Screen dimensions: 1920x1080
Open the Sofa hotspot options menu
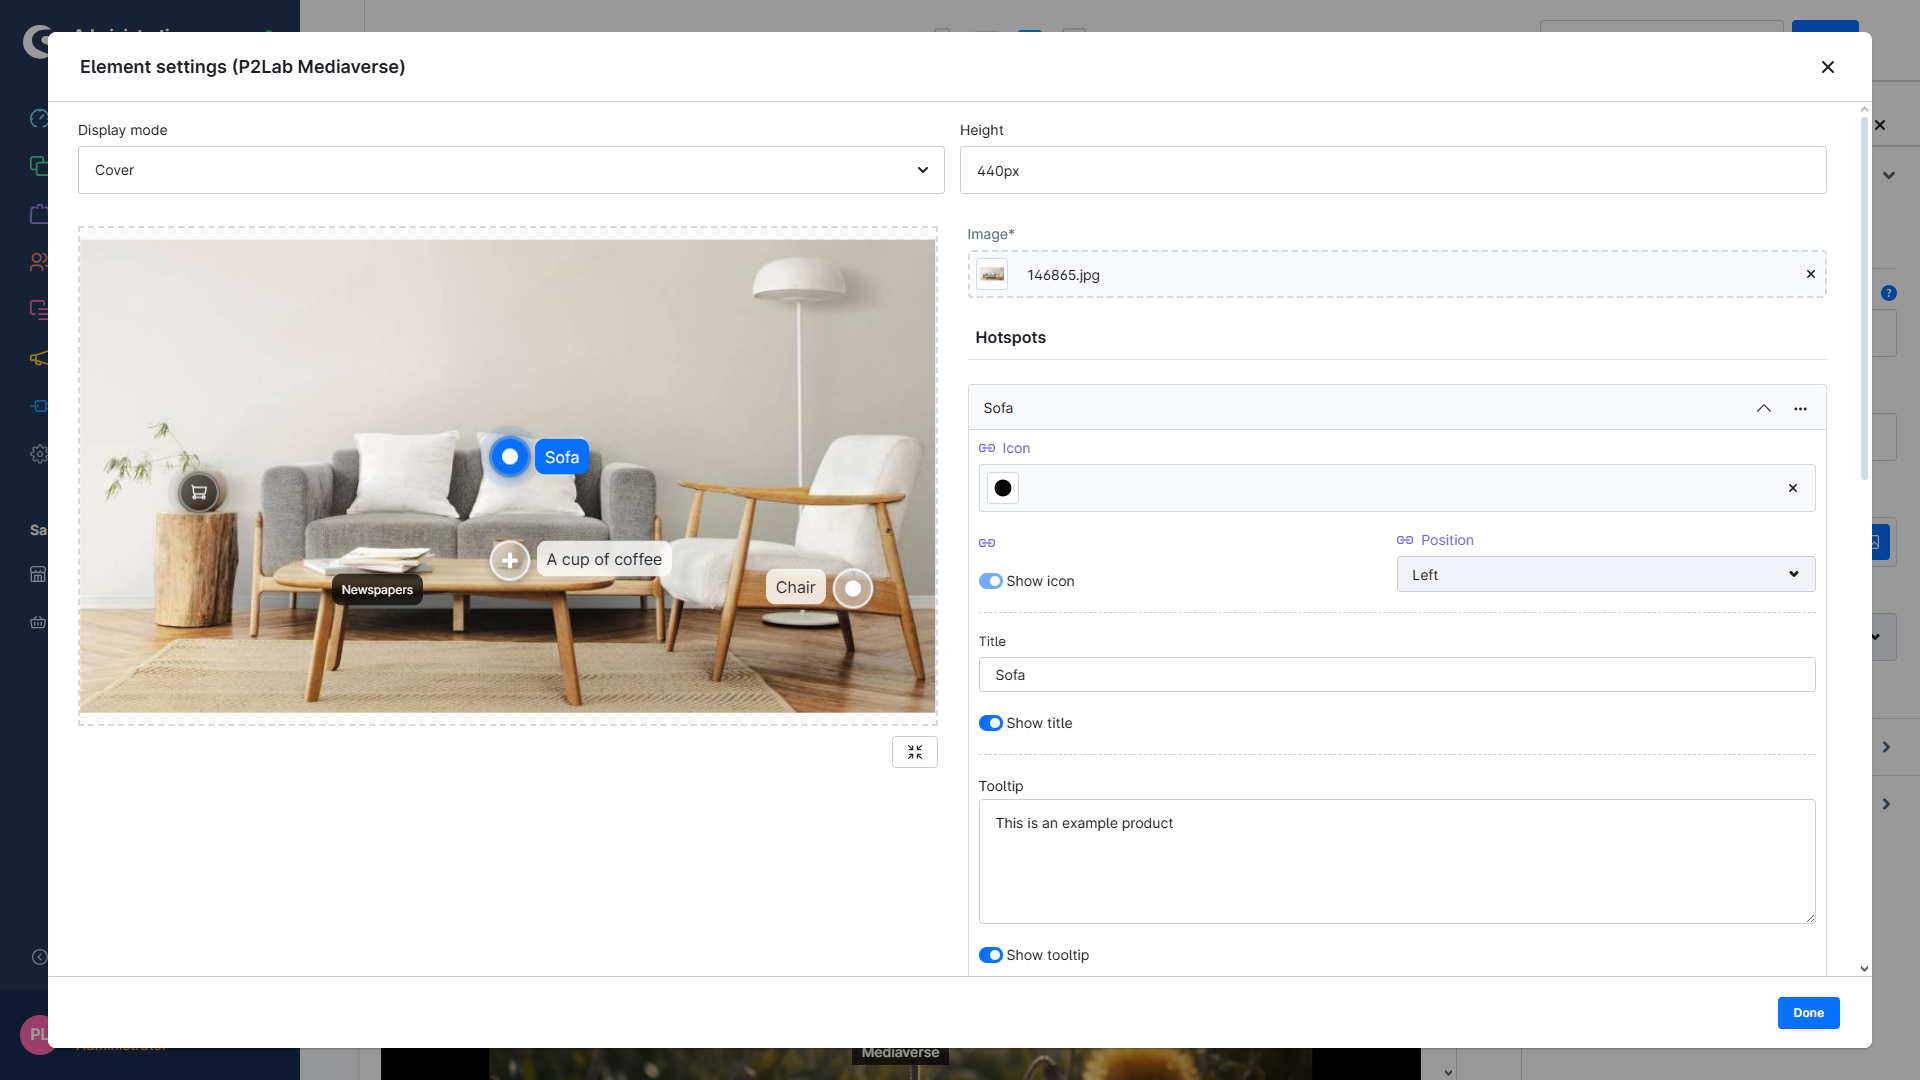point(1800,408)
